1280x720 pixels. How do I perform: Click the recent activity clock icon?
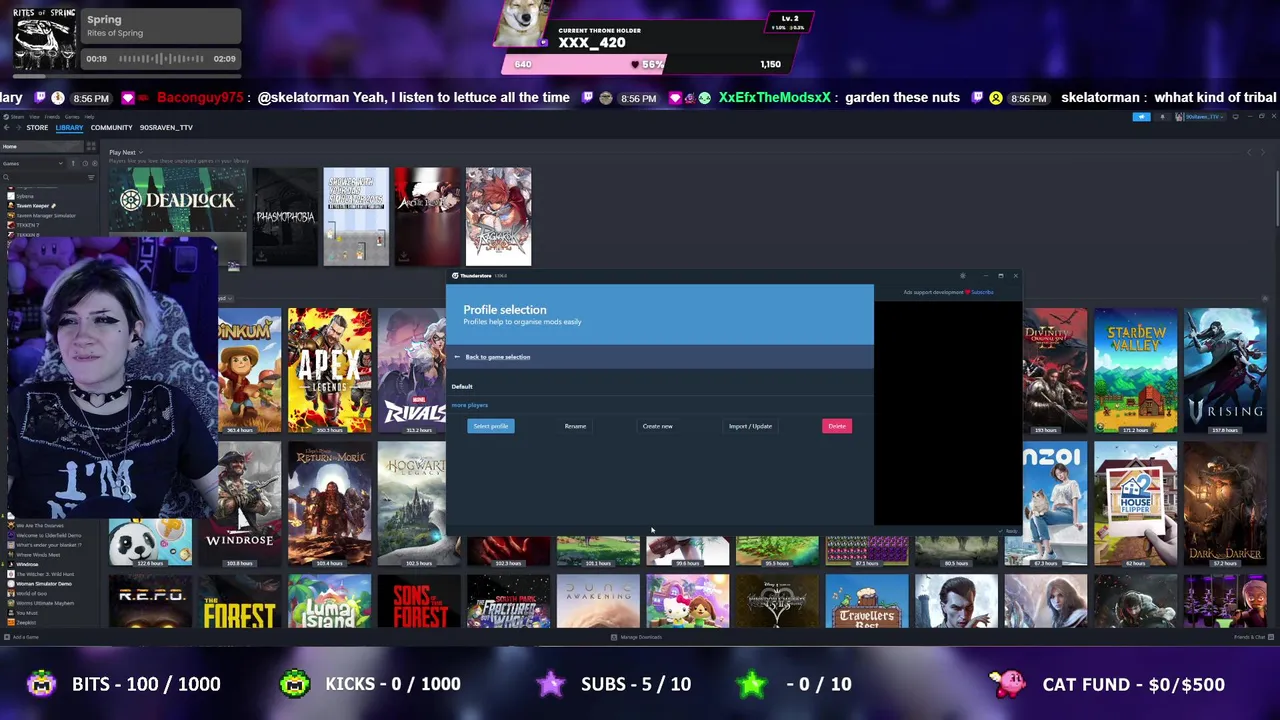[x=85, y=164]
